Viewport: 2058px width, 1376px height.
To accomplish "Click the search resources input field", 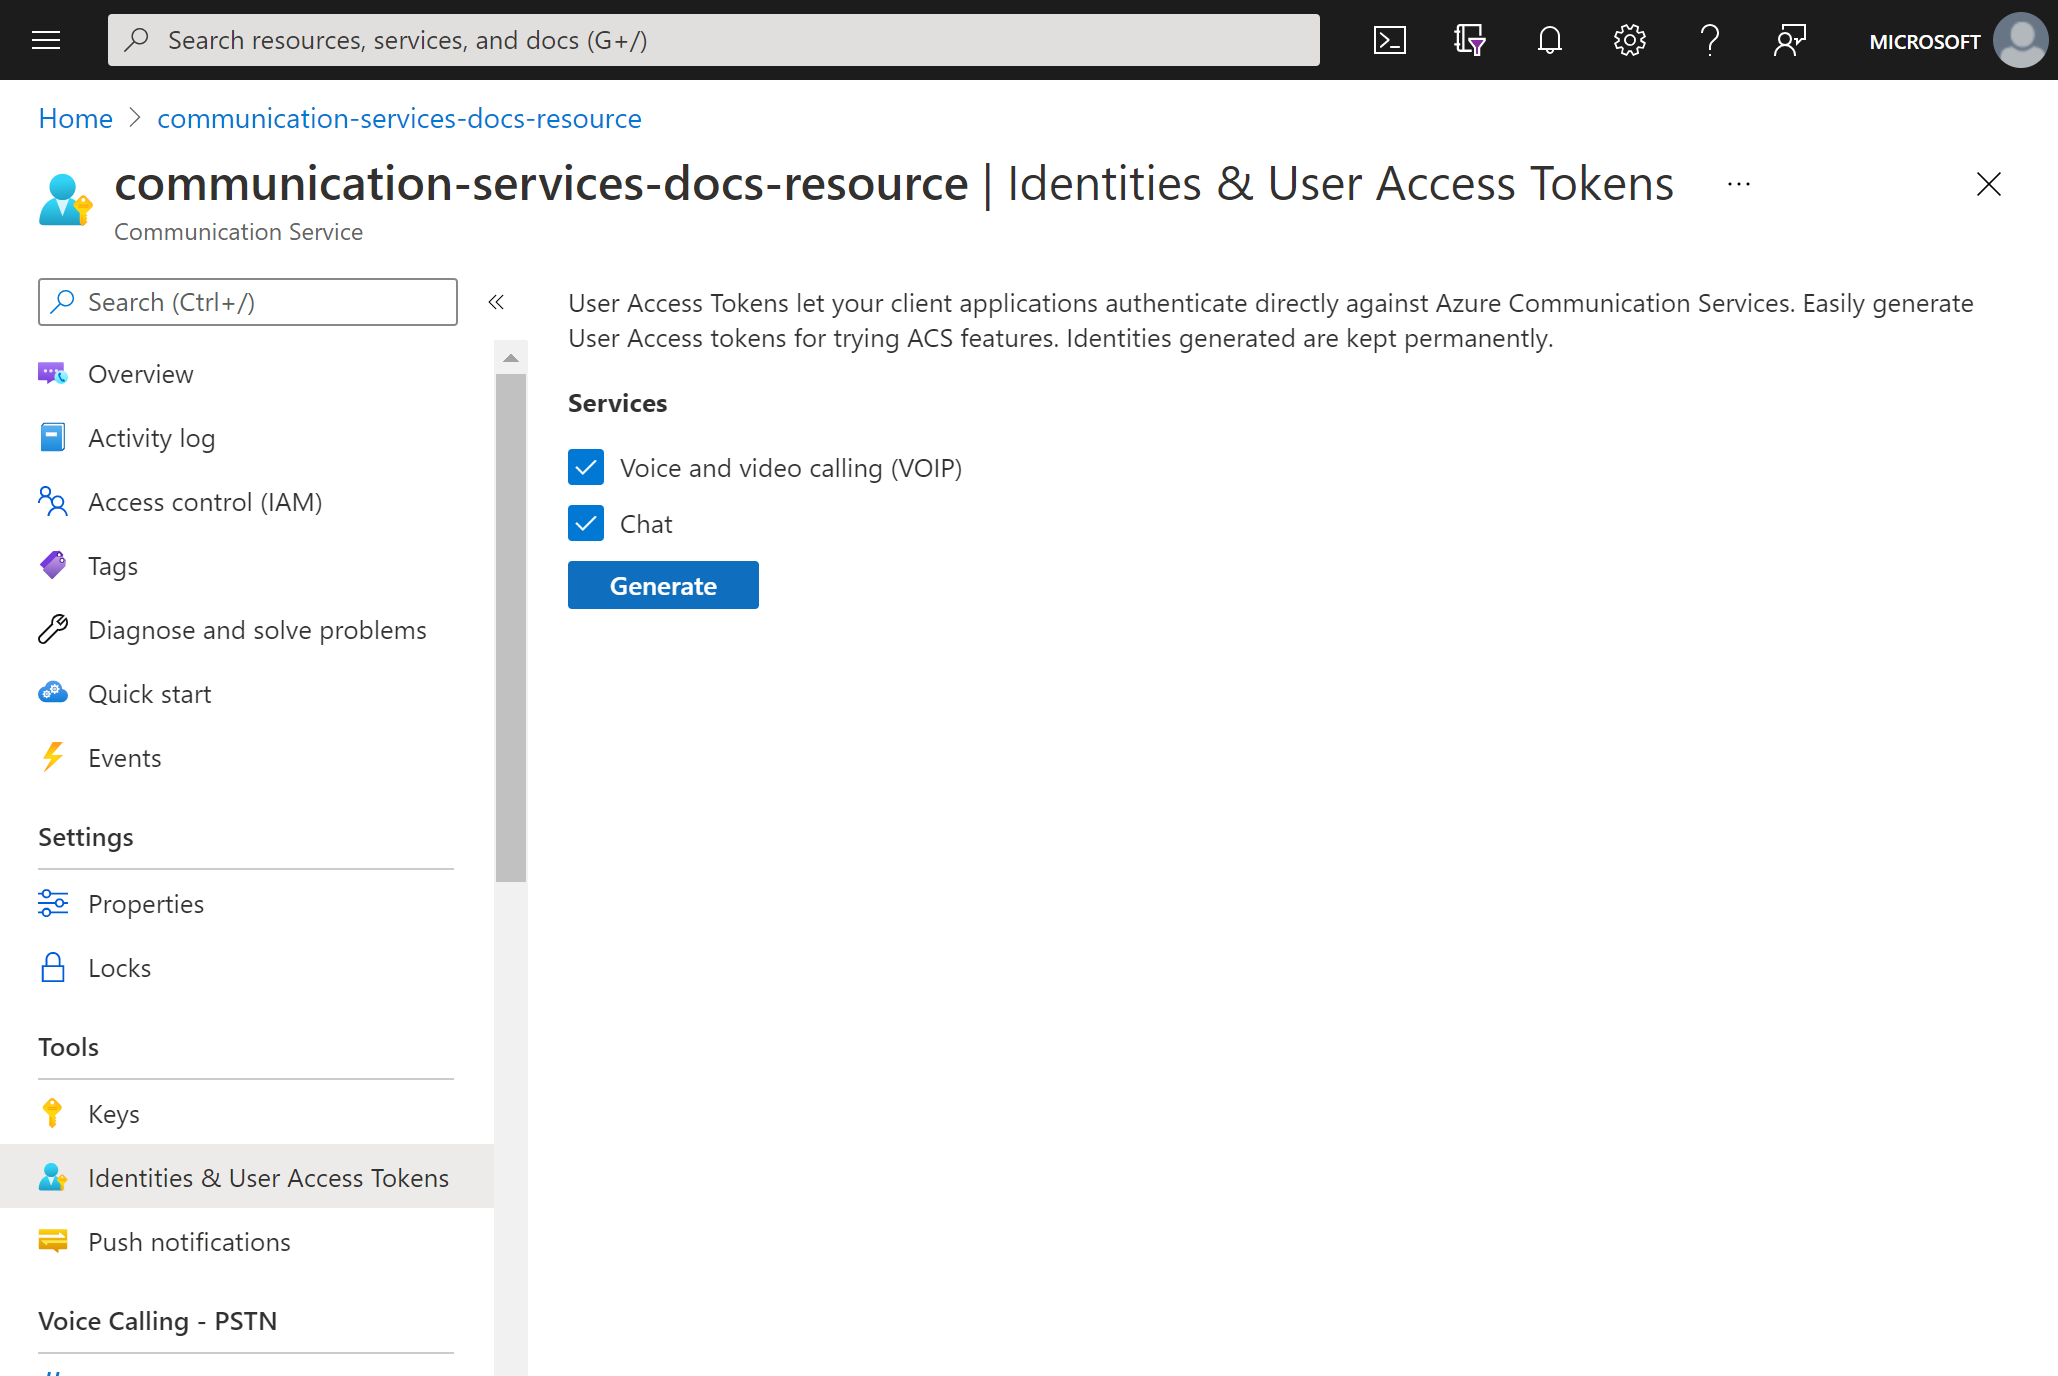I will point(714,38).
